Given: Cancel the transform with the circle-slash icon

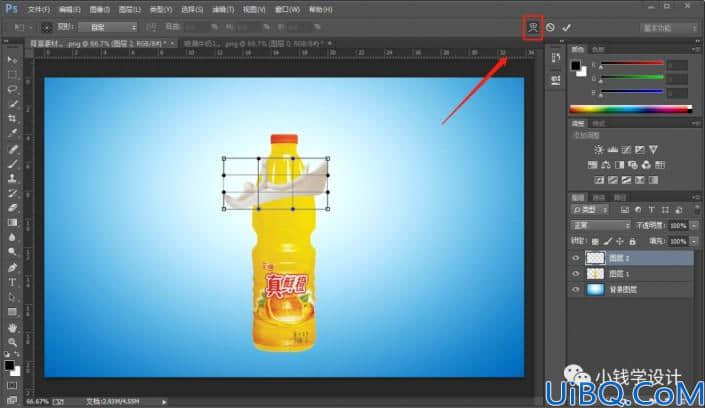Looking at the screenshot, I should (550, 28).
